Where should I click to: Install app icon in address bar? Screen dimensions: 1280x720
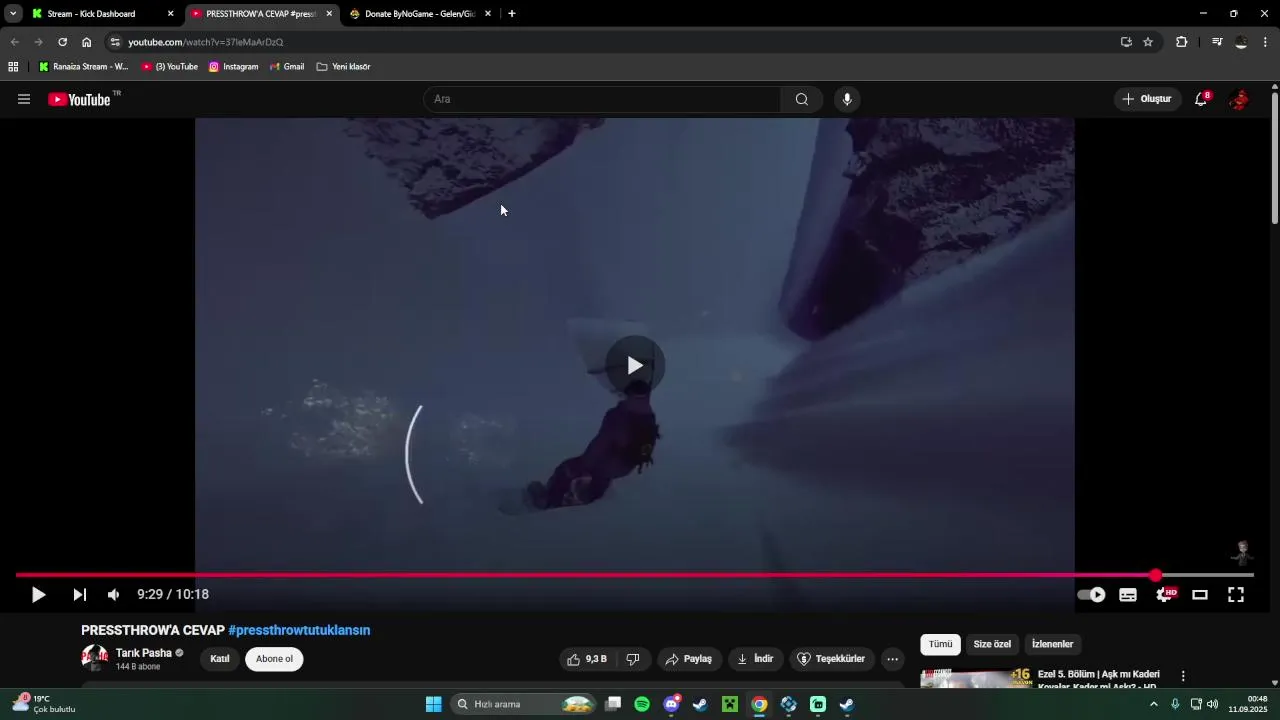tap(1126, 42)
